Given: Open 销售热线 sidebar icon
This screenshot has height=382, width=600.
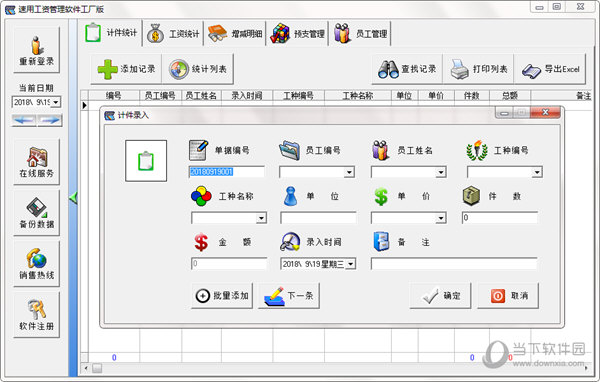Looking at the screenshot, I should (x=37, y=264).
